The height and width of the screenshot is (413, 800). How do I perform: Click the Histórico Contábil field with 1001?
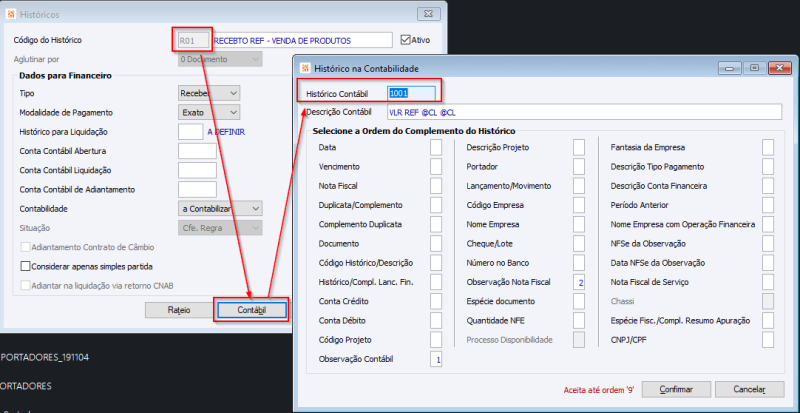pos(411,93)
